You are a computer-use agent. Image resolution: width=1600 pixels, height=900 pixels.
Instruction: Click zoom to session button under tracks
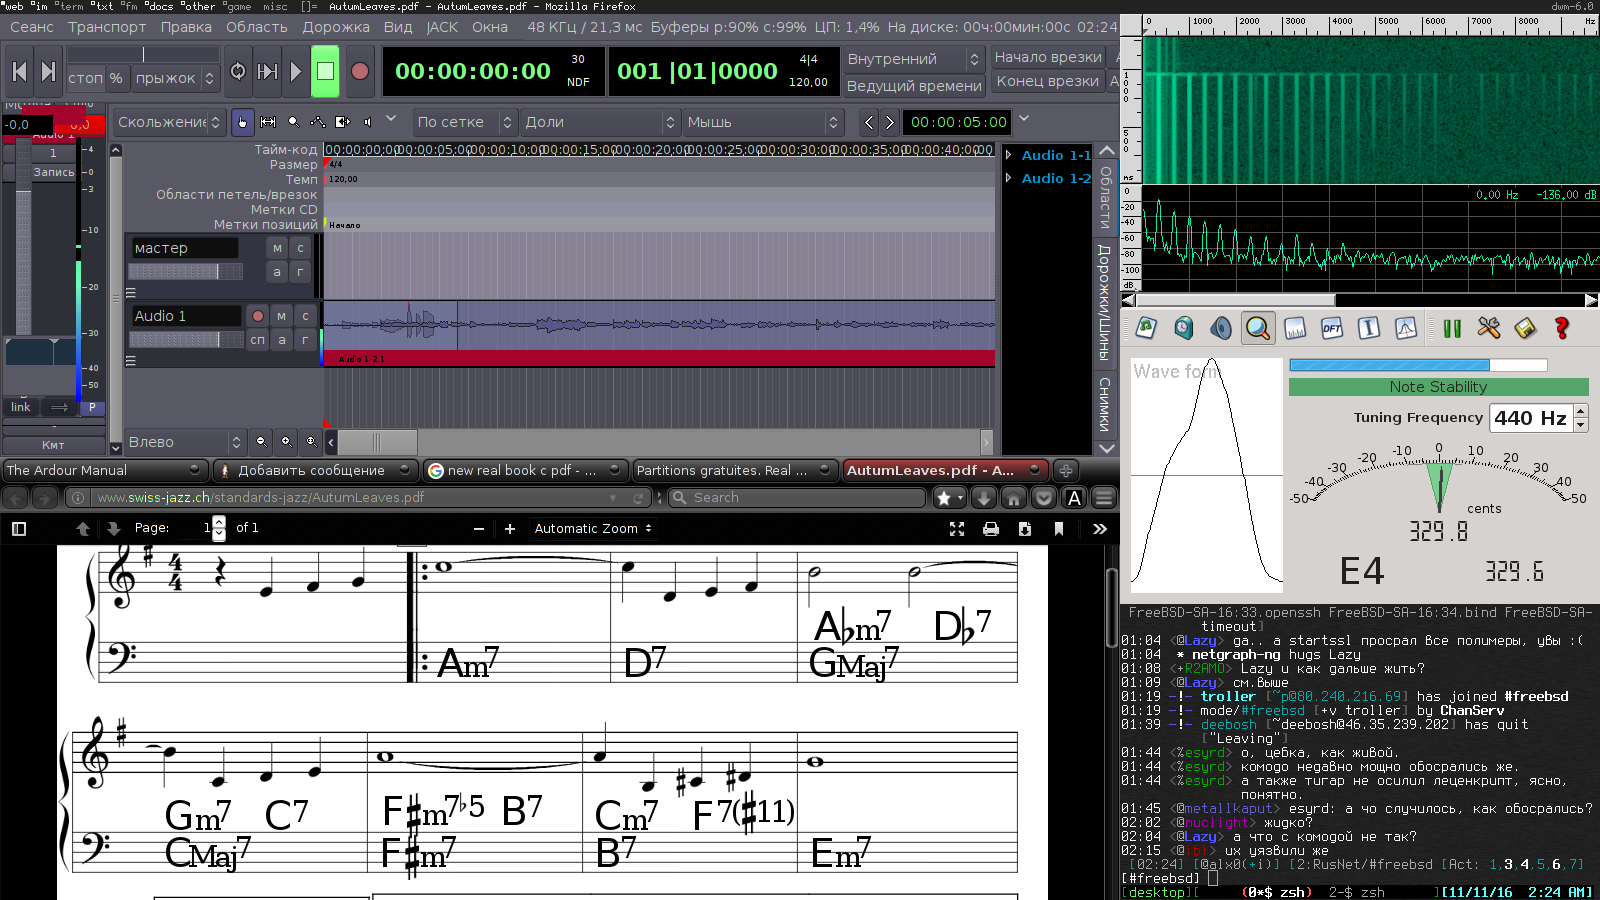click(311, 441)
